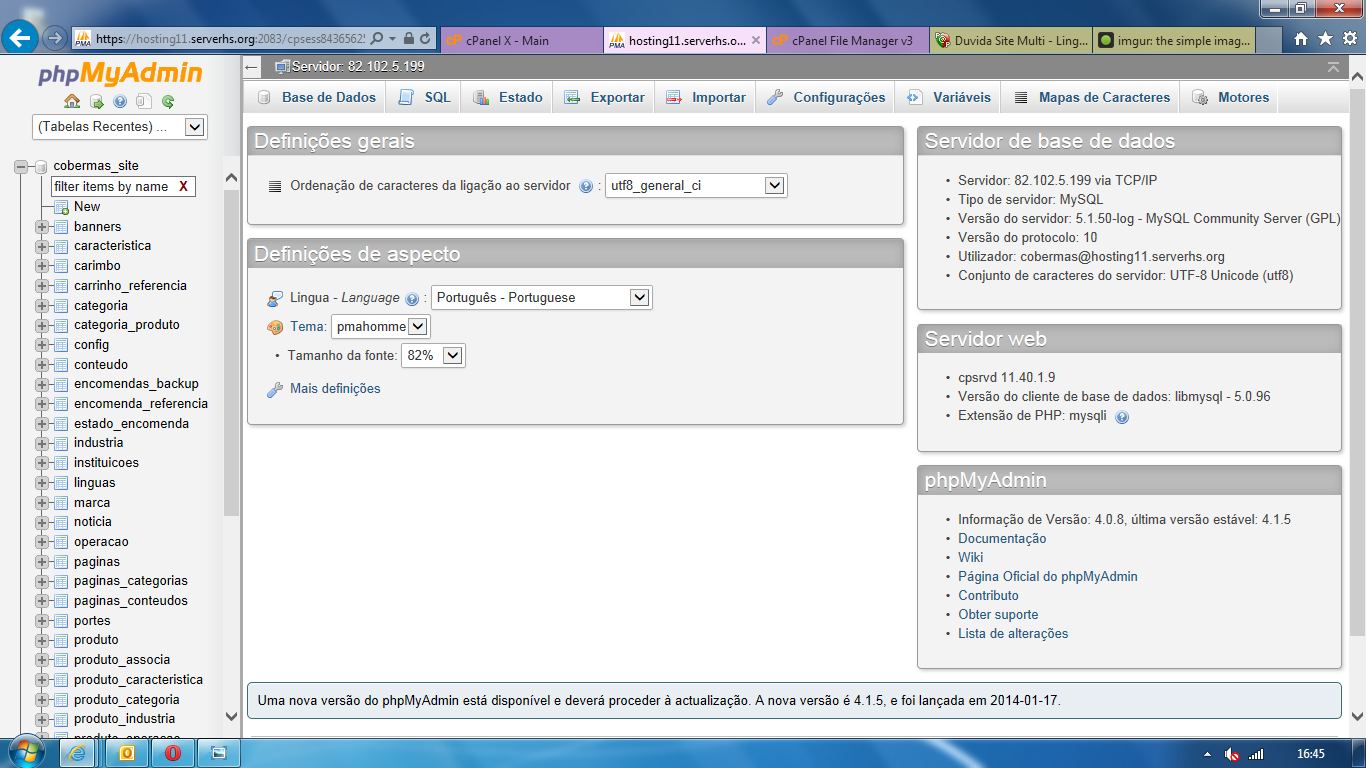Click the green reload navigation icon
The width and height of the screenshot is (1366, 768).
[168, 101]
